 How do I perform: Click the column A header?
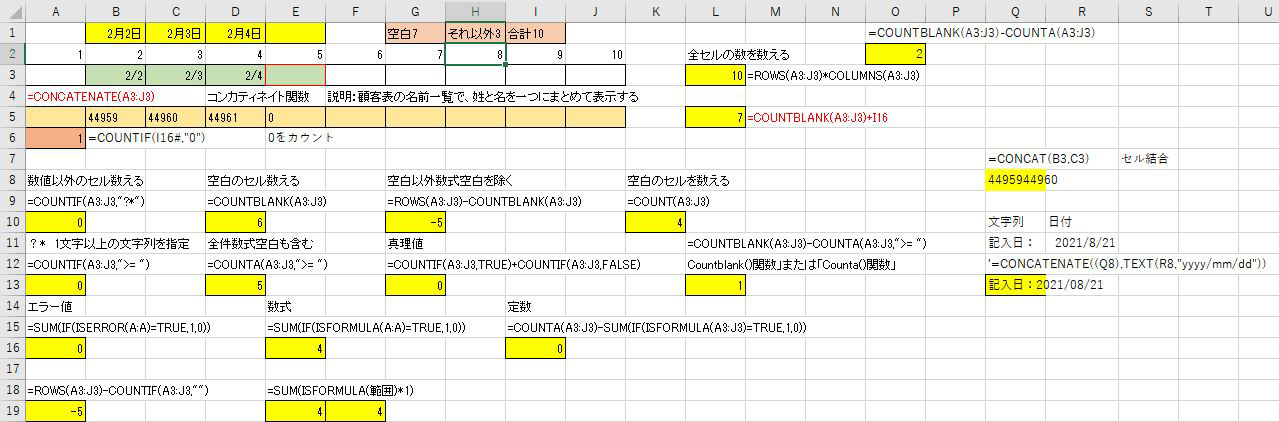55,11
